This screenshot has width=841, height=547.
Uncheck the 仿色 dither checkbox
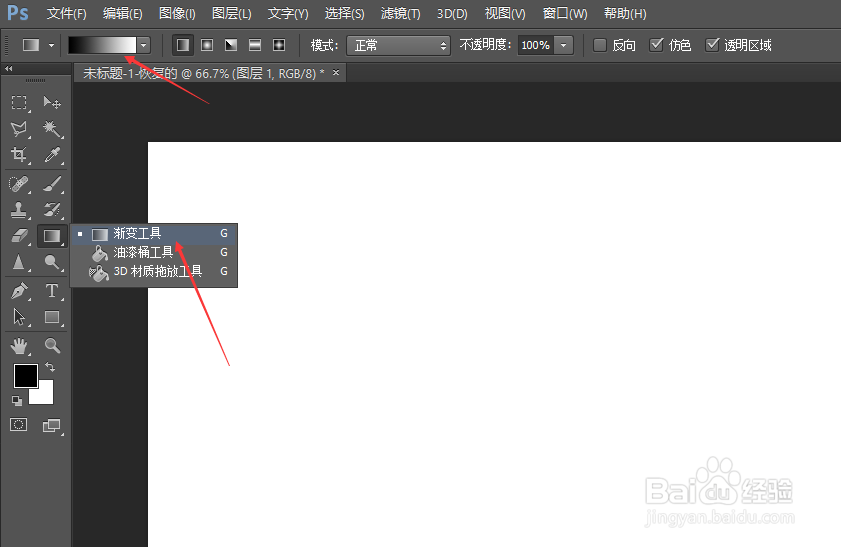[656, 45]
